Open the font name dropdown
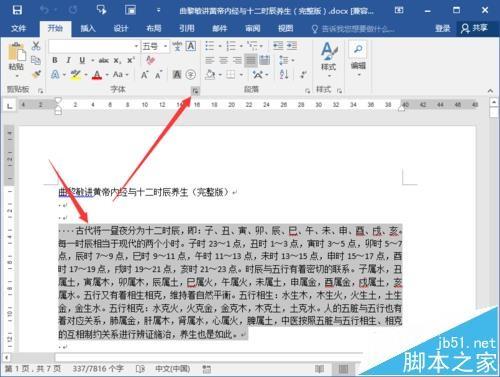 (136, 46)
